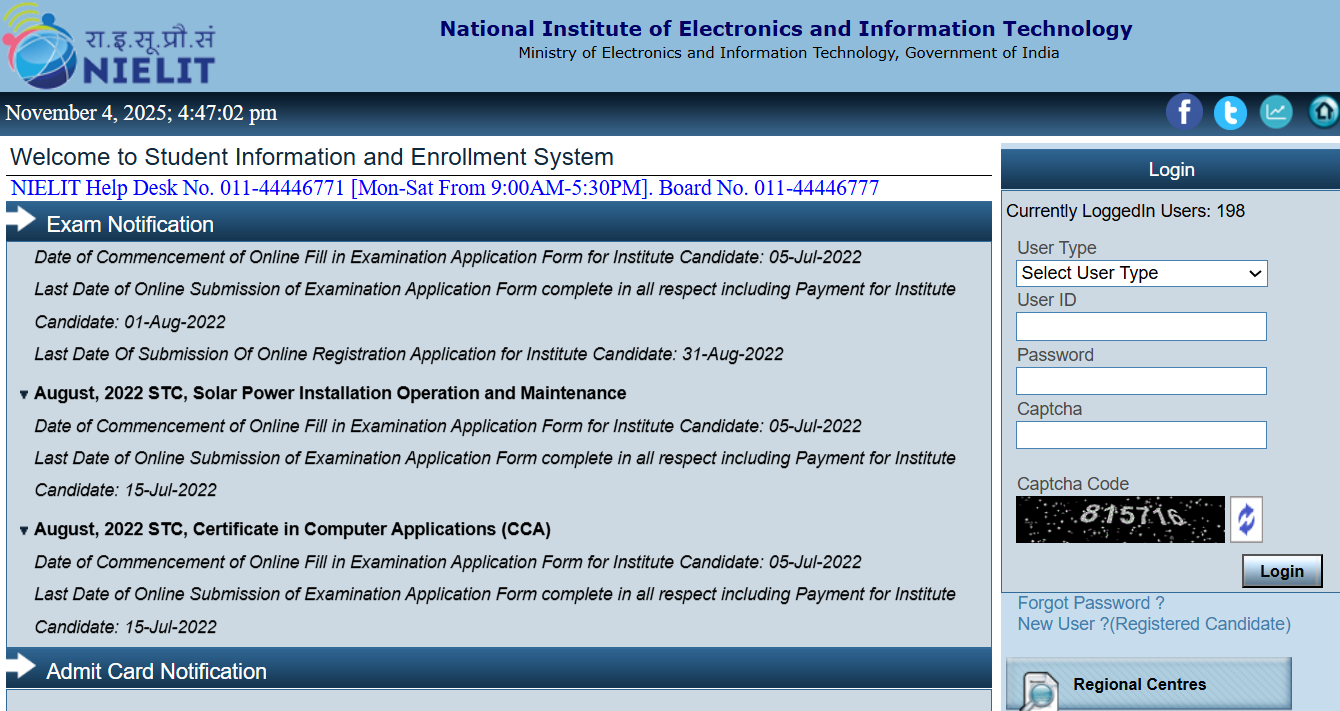The width and height of the screenshot is (1340, 711).
Task: Open the NIELIT Facebook page icon
Action: point(1184,112)
